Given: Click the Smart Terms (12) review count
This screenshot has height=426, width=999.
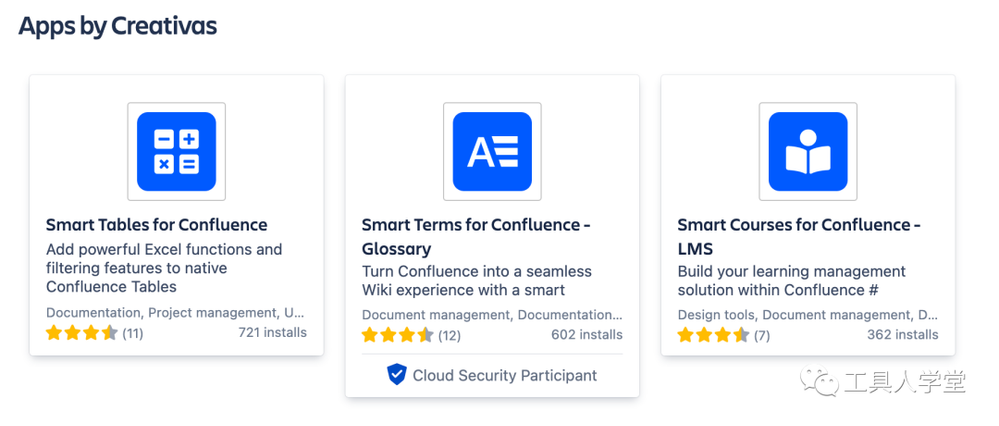Looking at the screenshot, I should pyautogui.click(x=449, y=336).
